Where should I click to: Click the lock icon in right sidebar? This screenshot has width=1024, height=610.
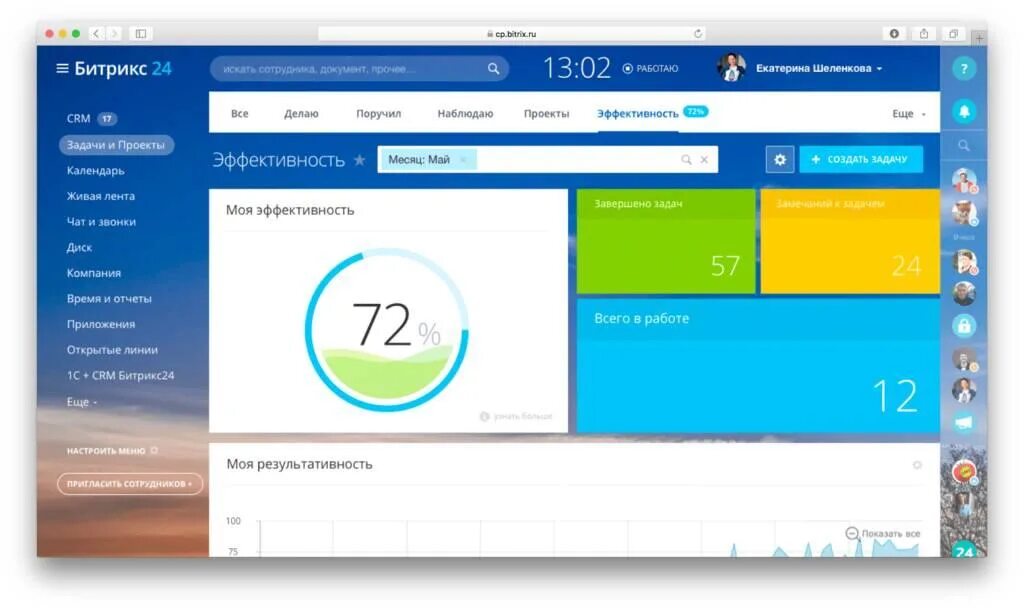pyautogui.click(x=964, y=325)
